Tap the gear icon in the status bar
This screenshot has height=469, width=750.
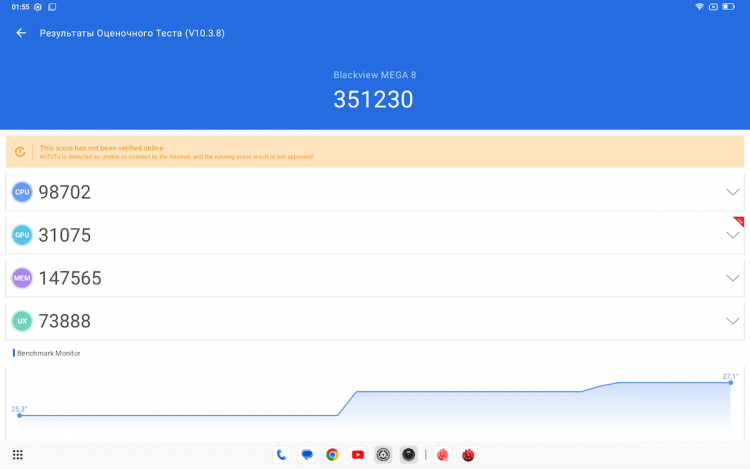tap(38, 7)
